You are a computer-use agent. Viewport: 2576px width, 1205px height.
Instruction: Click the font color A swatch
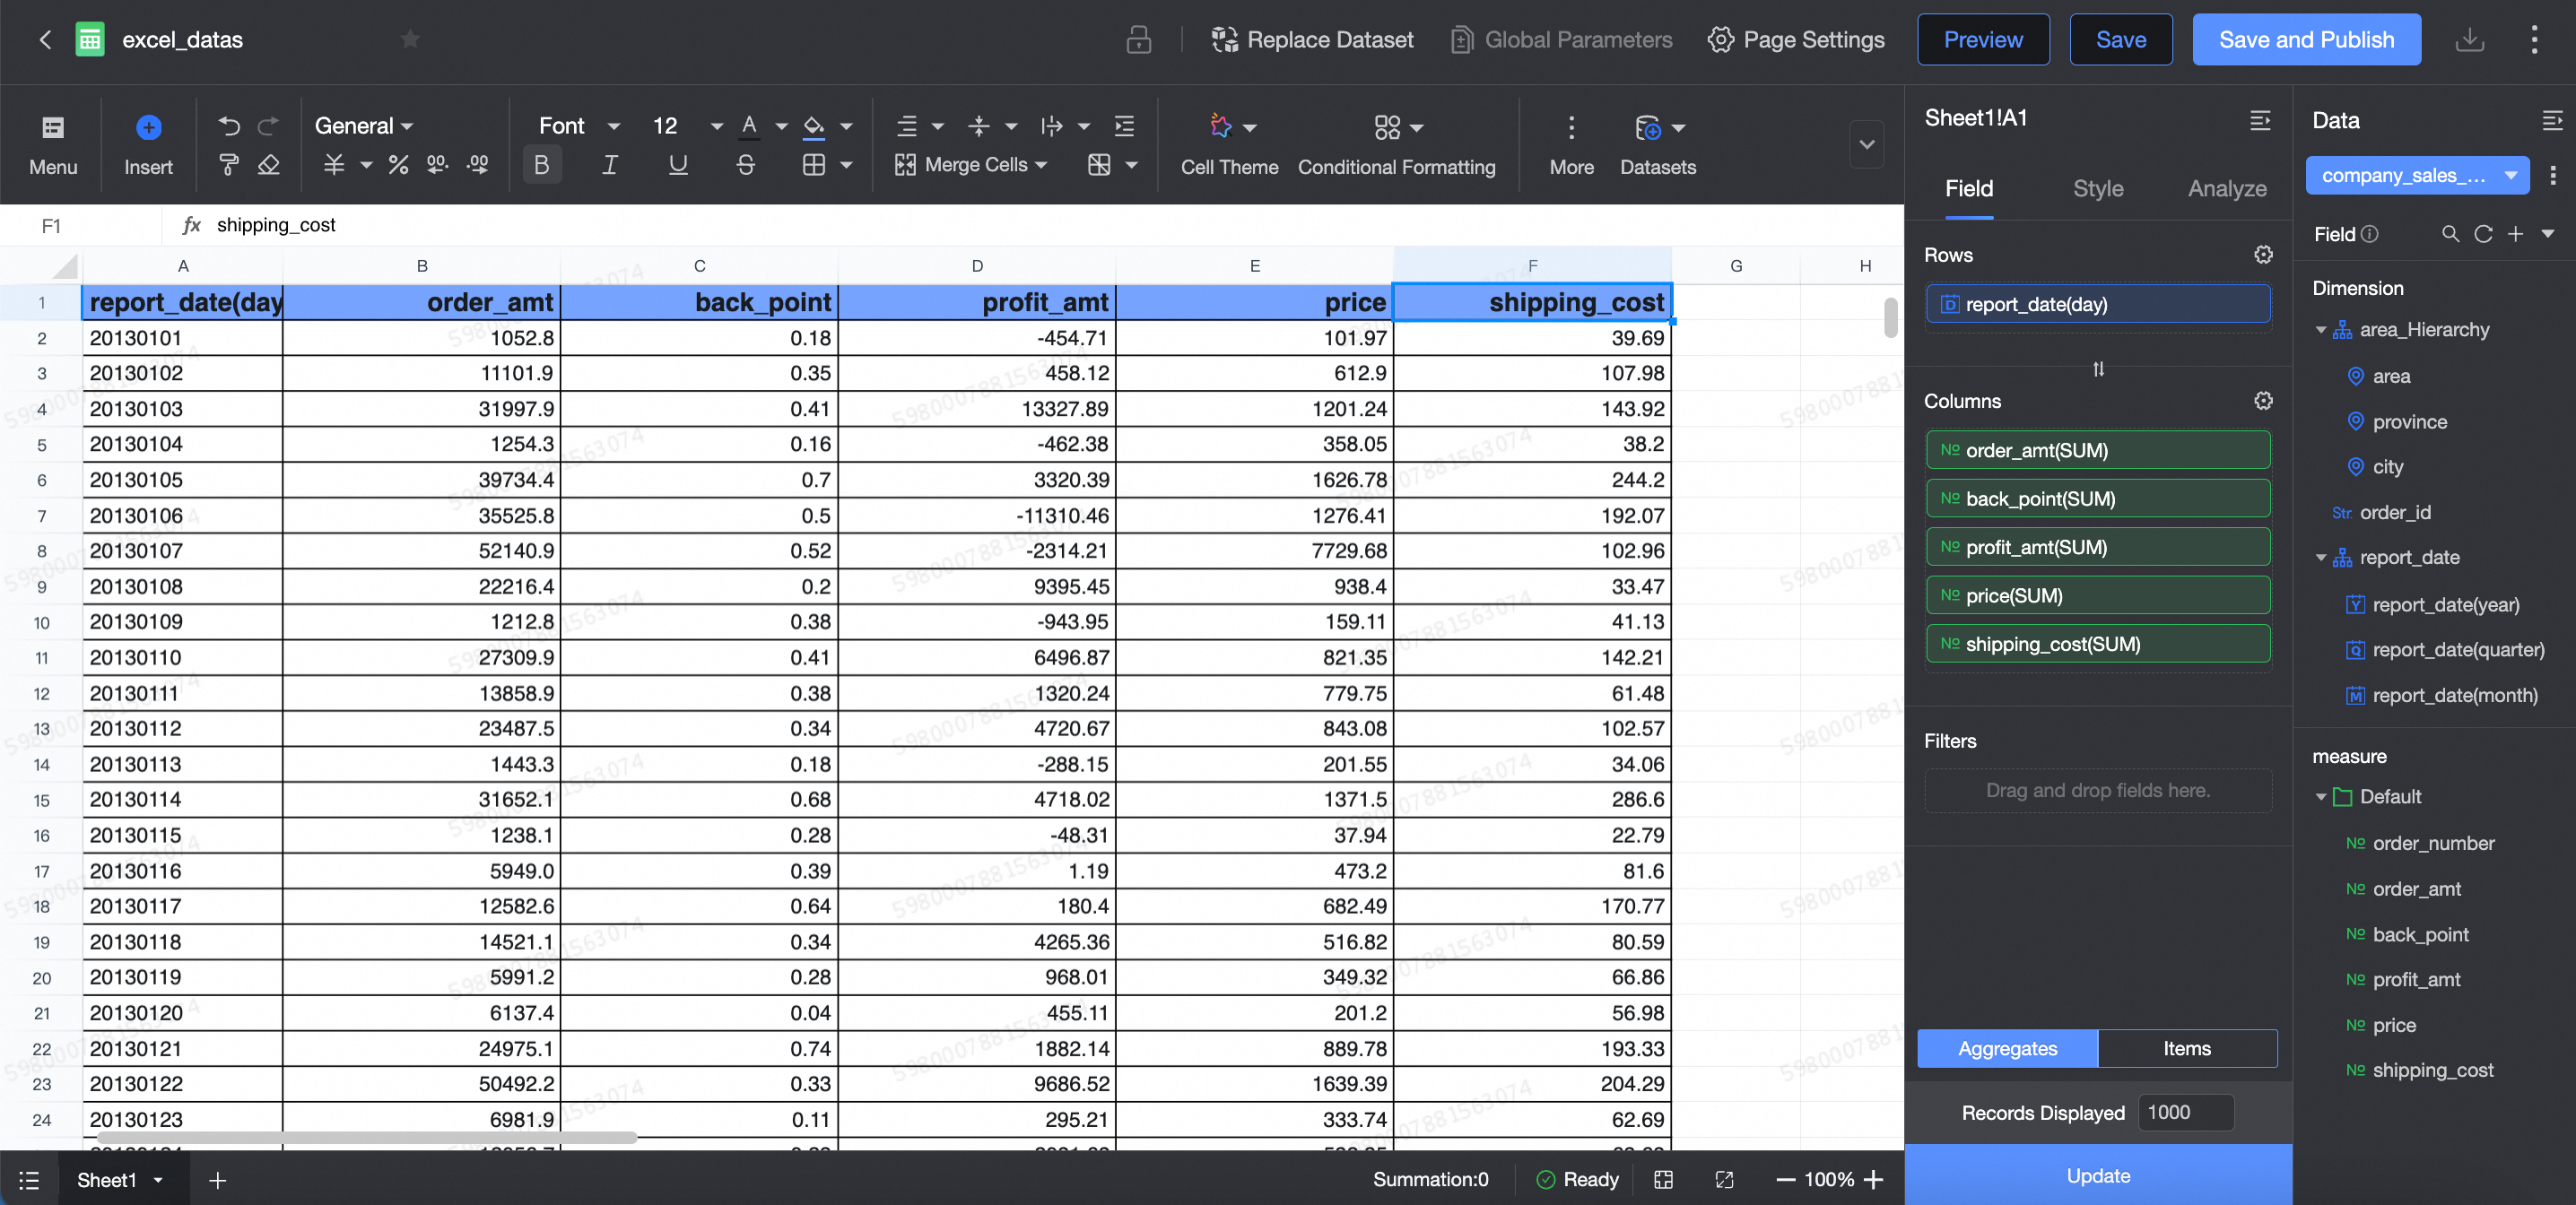click(x=749, y=126)
